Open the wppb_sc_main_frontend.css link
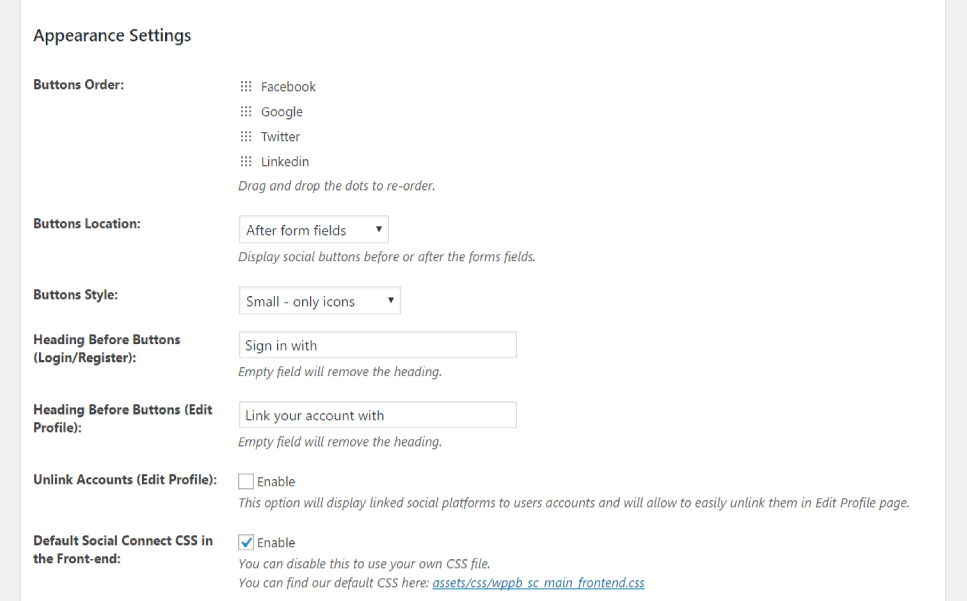Screen dimensions: 967x601 538,583
